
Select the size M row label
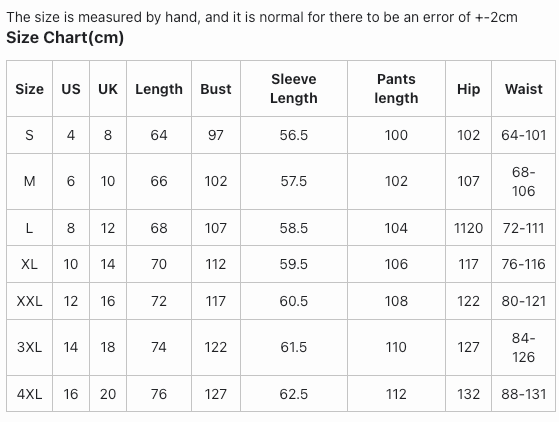click(x=29, y=181)
